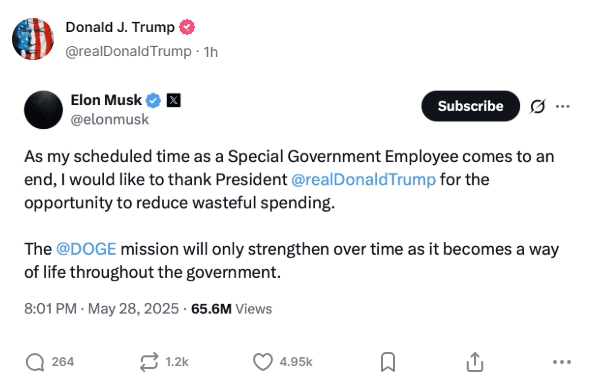The width and height of the screenshot is (601, 389).
Task: Open bottom row three-dot more menu
Action: click(x=562, y=362)
